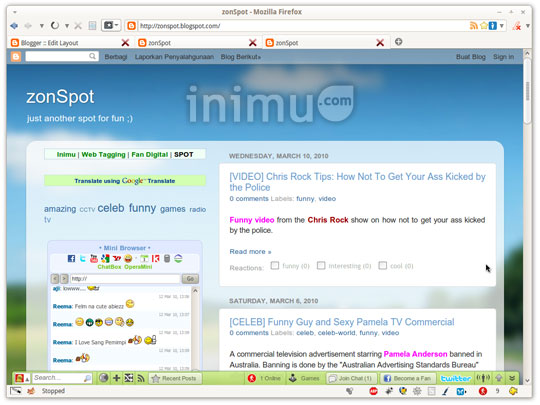Click the Firefox URL address field
The height and width of the screenshot is (405, 540).
[303, 26]
